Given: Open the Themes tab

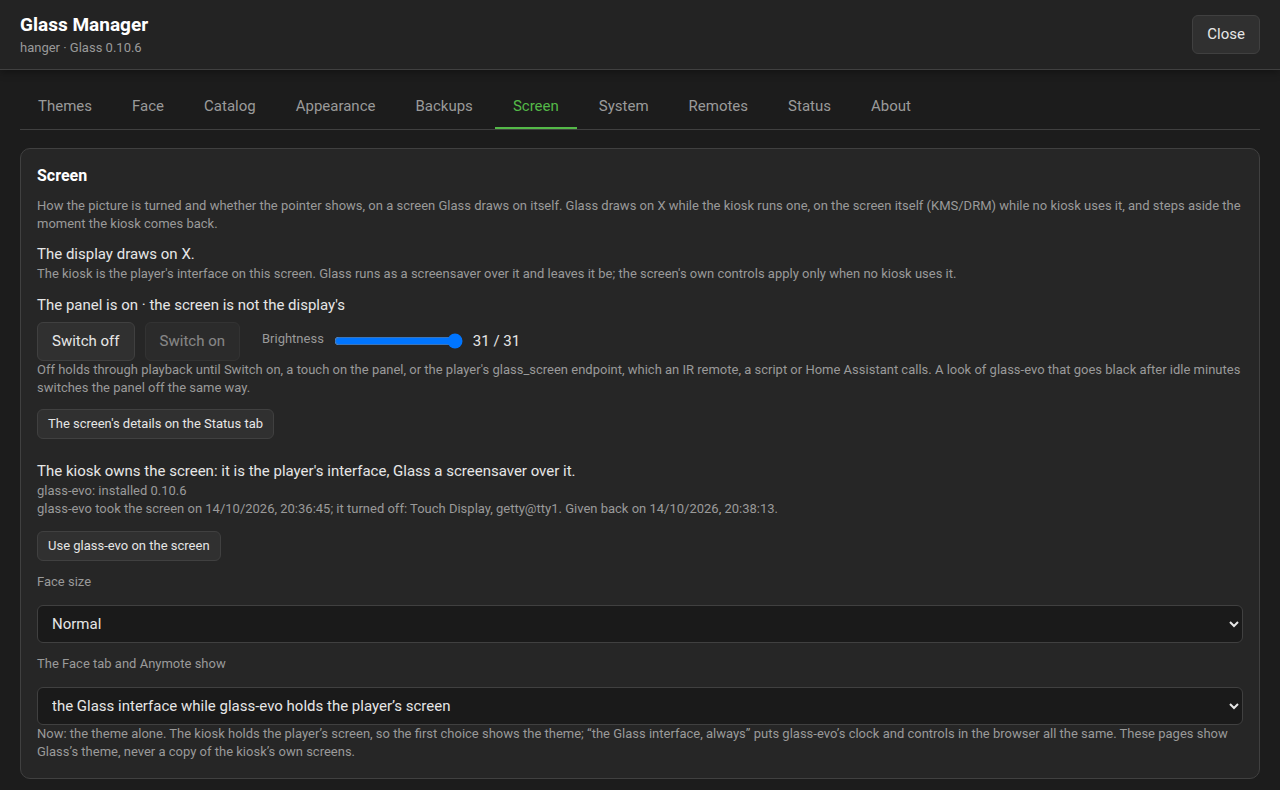Looking at the screenshot, I should coord(65,106).
